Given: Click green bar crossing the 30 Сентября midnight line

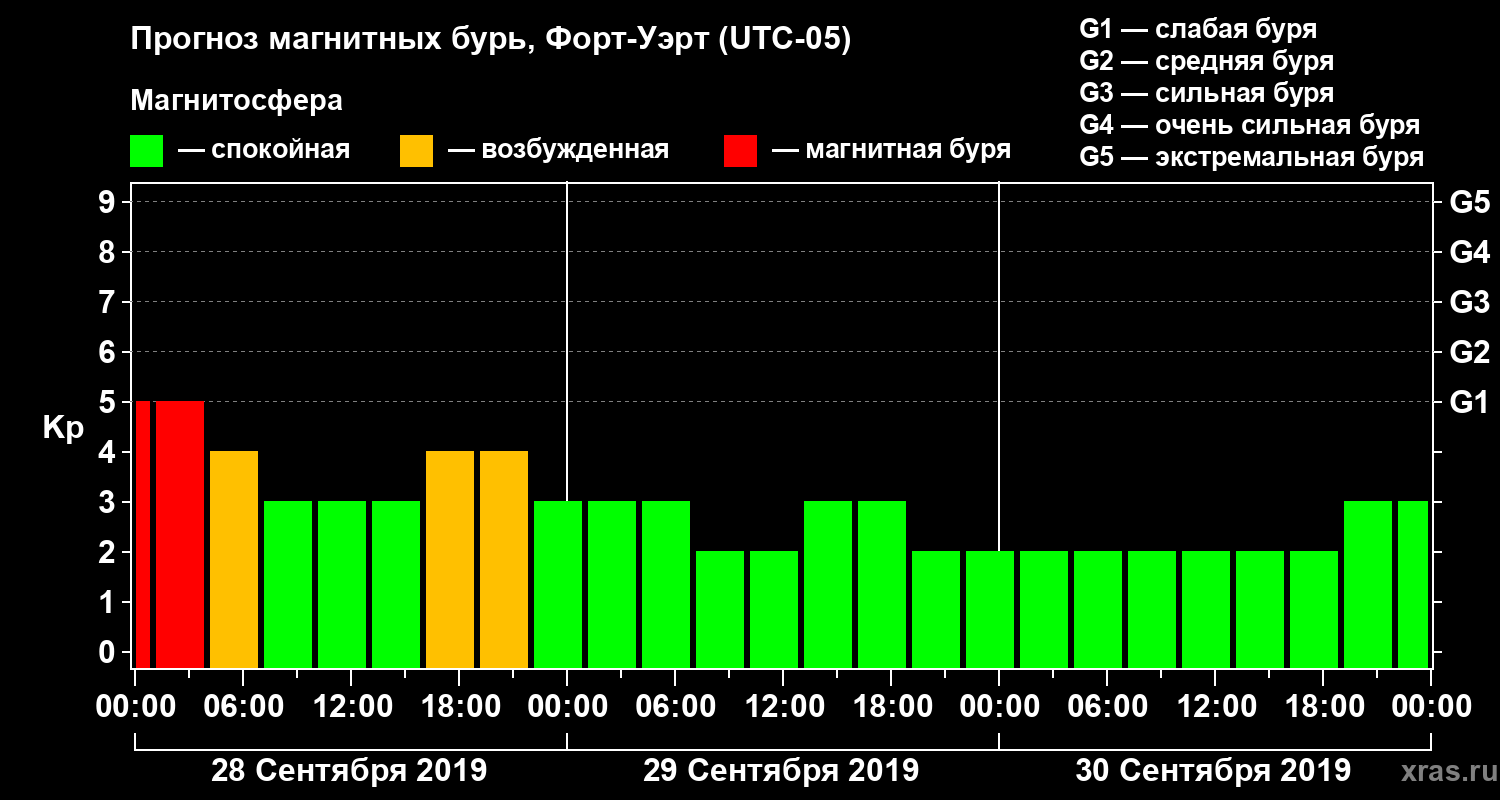Looking at the screenshot, I should pyautogui.click(x=990, y=609).
